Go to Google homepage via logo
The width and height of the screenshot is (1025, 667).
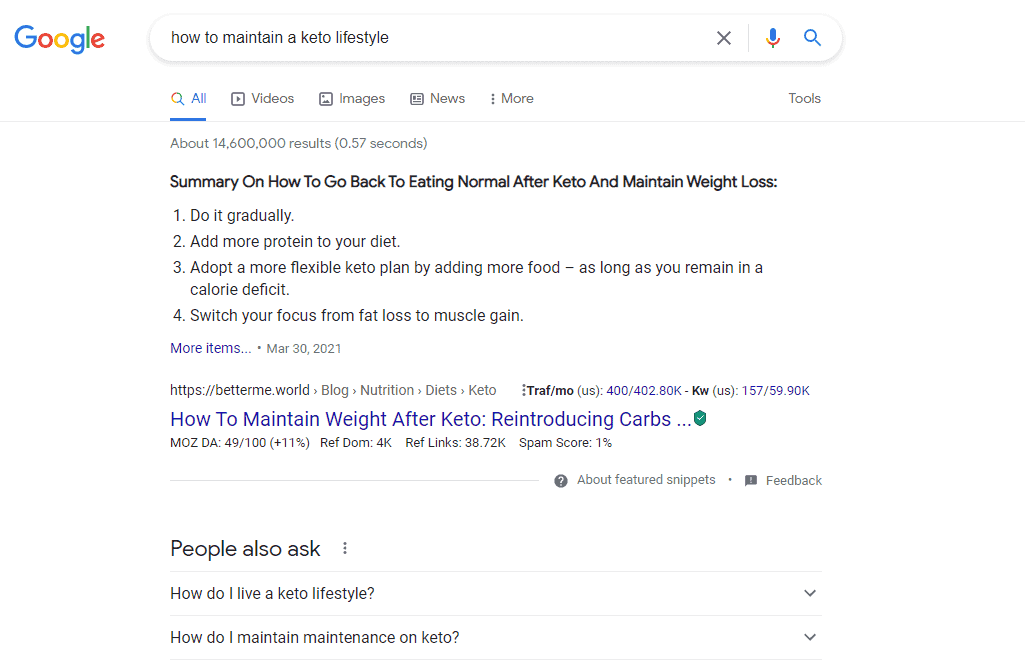click(x=59, y=39)
